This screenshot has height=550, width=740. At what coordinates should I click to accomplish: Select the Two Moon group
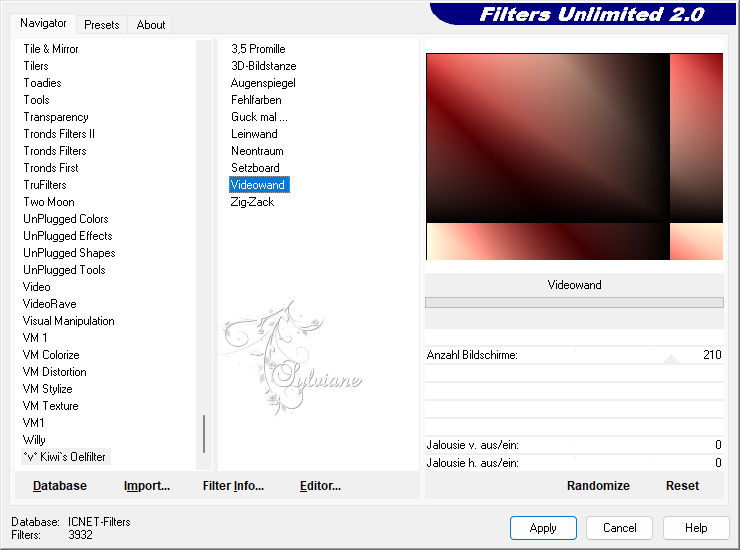pyautogui.click(x=49, y=202)
